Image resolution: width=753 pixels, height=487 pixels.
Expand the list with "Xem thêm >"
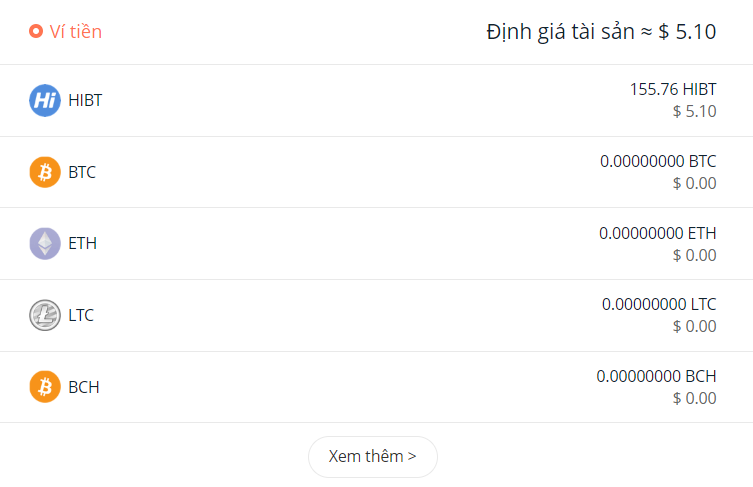coord(372,457)
